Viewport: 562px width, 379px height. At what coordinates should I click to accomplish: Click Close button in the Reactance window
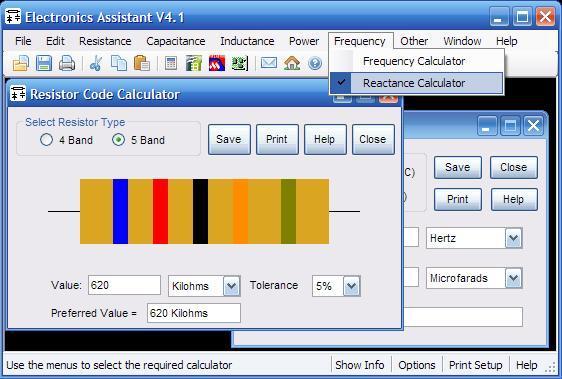point(514,167)
